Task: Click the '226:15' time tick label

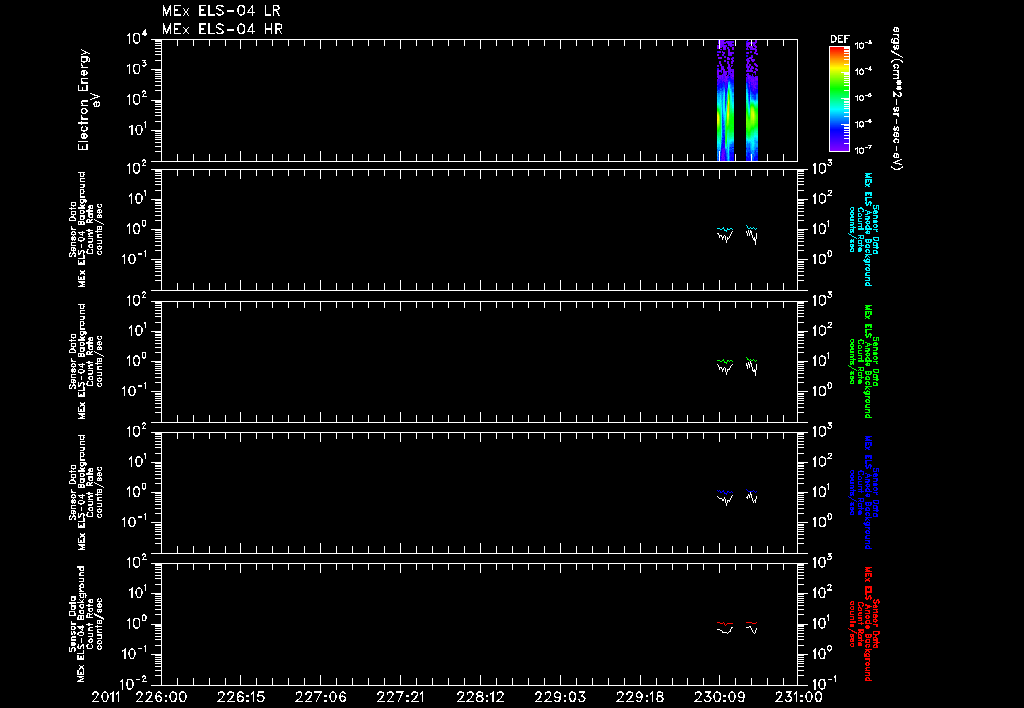Action: click(x=241, y=698)
